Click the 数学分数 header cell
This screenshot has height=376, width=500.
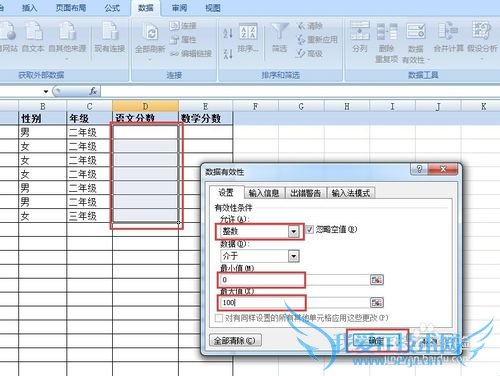pos(205,118)
